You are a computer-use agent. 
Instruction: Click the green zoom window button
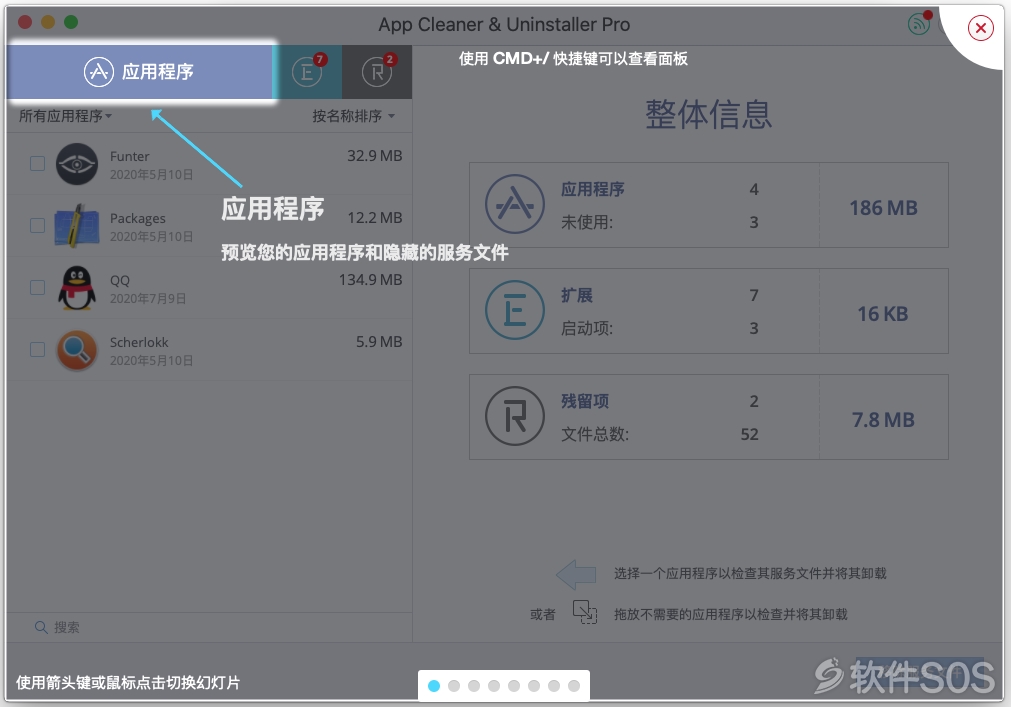tap(71, 22)
